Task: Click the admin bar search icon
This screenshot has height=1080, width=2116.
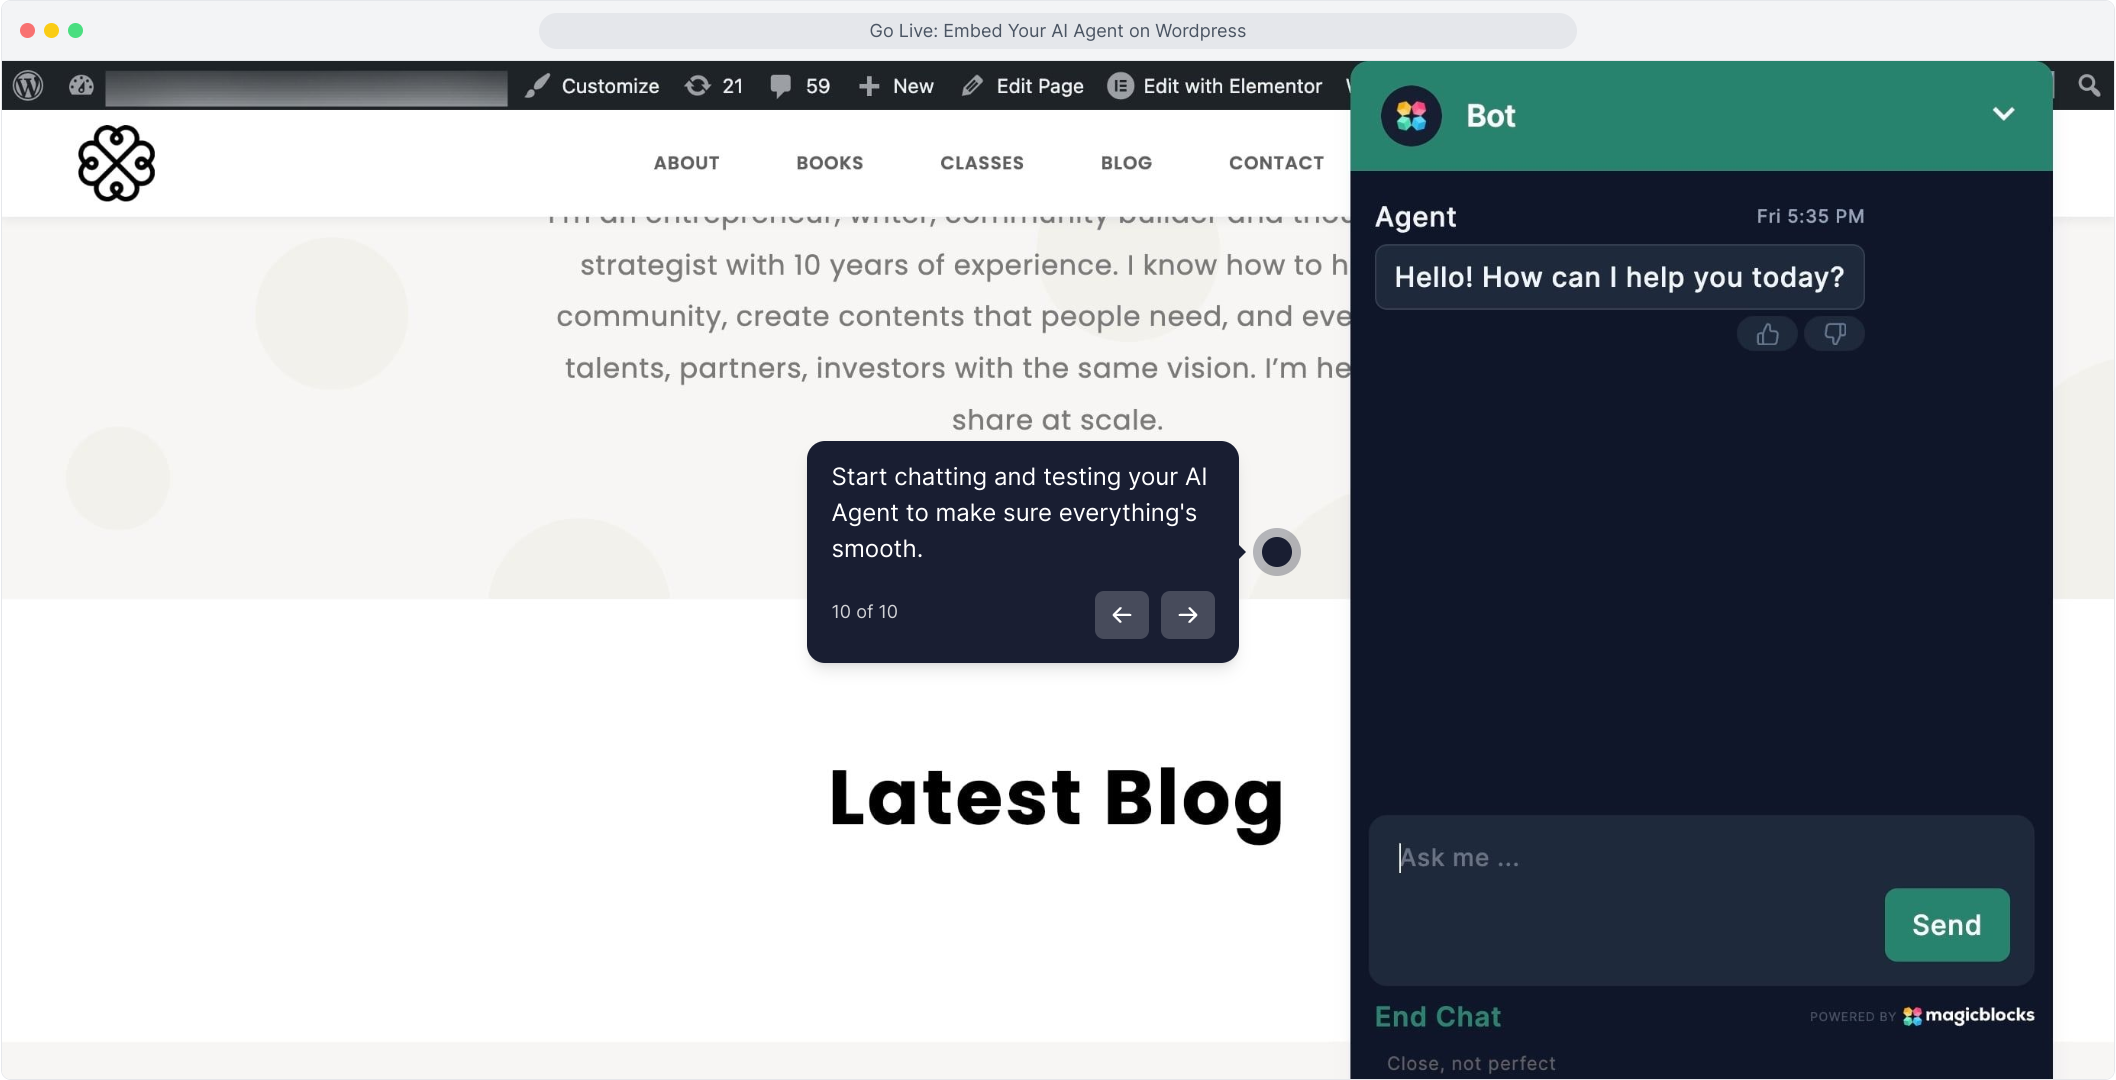Action: click(x=2089, y=86)
